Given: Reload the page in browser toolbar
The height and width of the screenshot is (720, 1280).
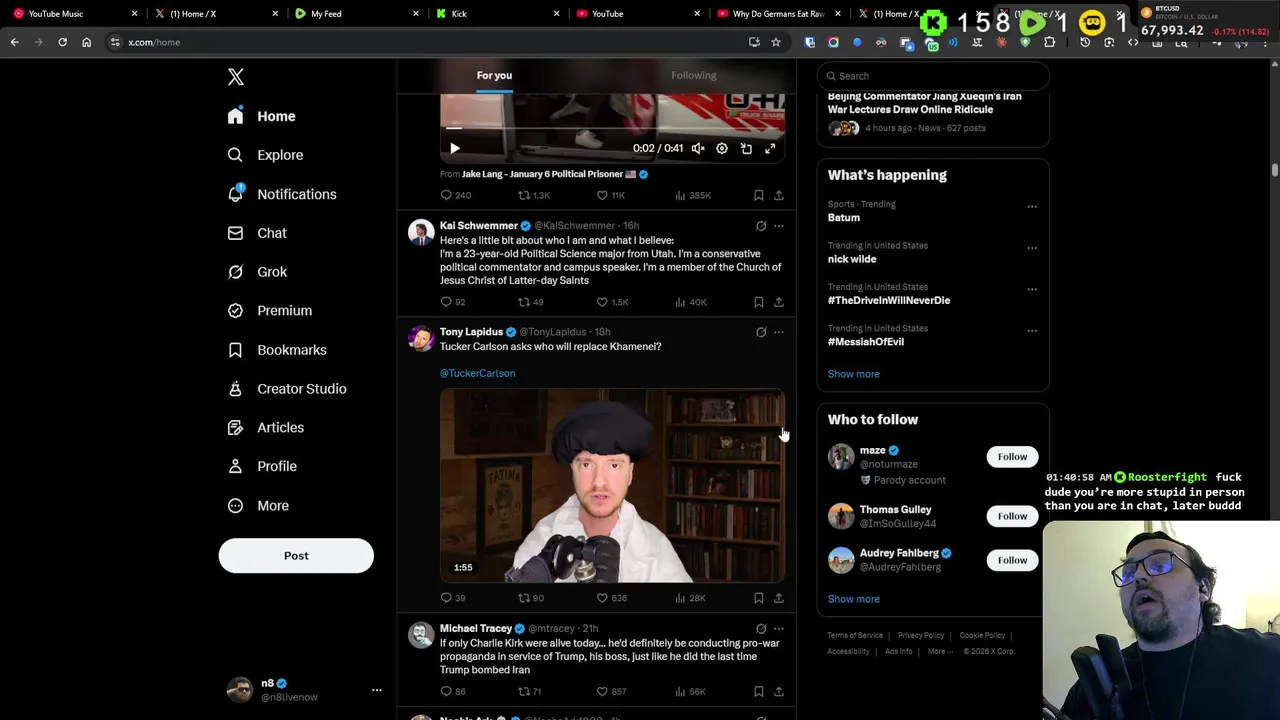Looking at the screenshot, I should (x=62, y=42).
